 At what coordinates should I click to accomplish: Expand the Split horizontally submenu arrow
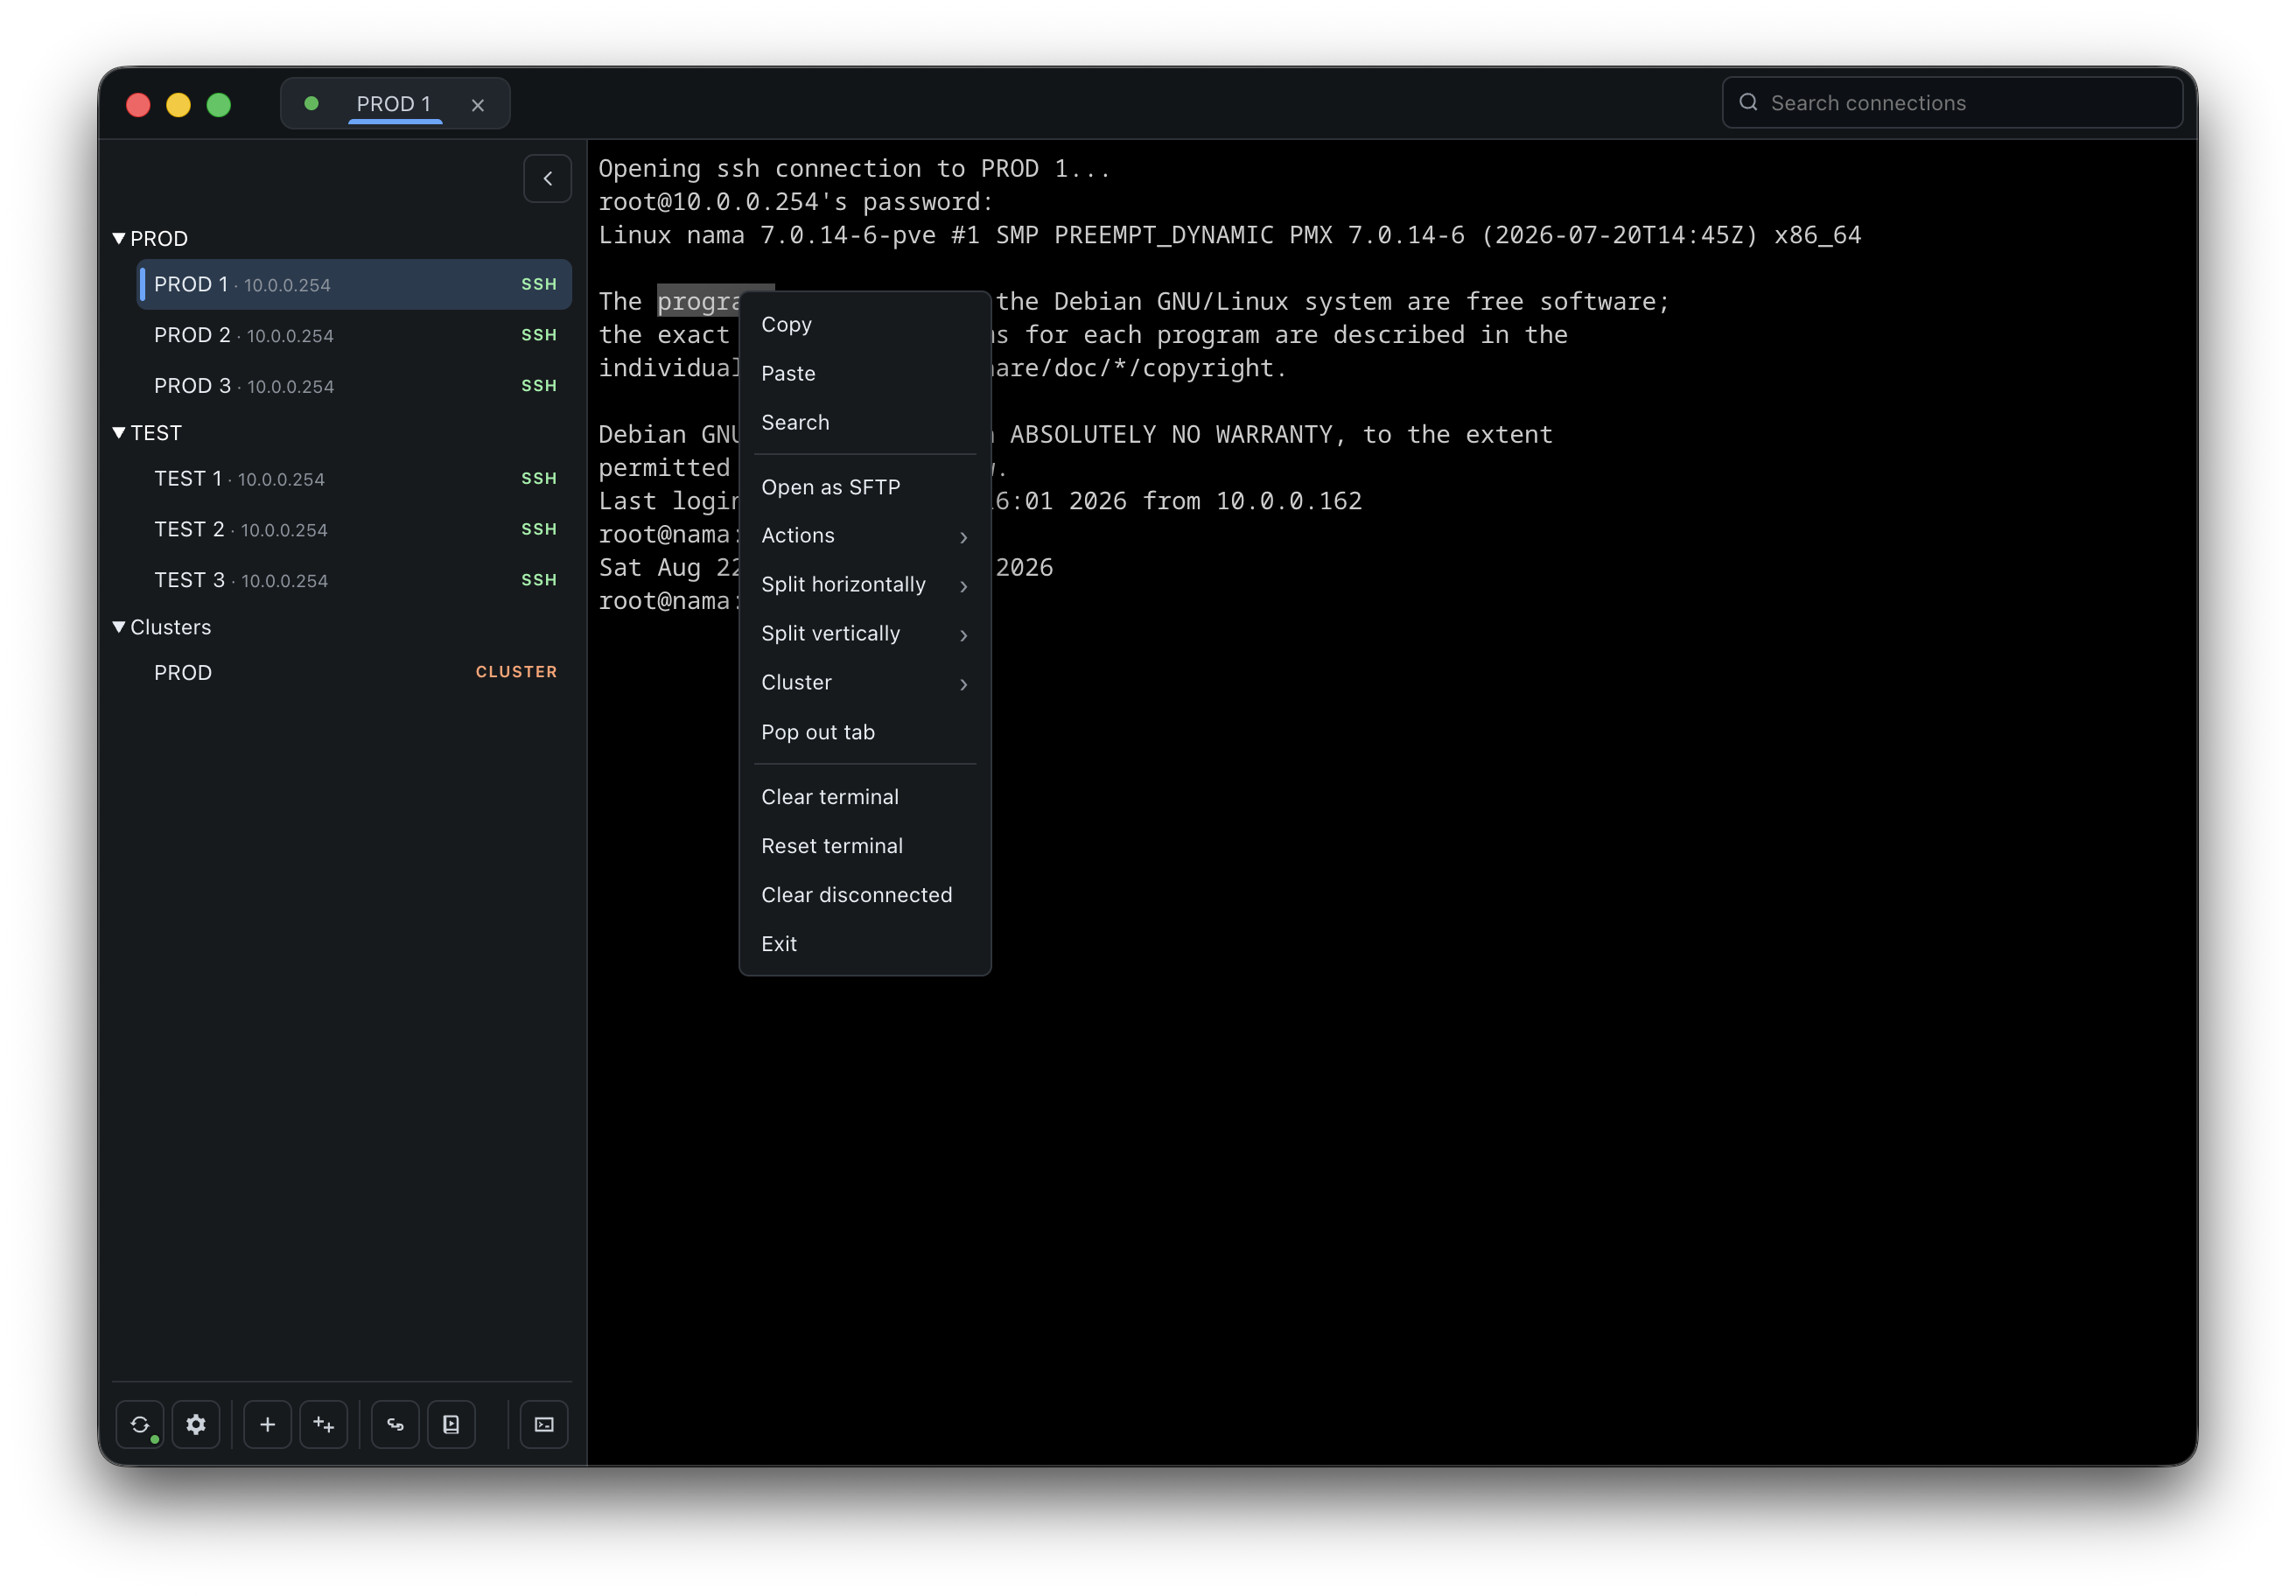963,586
